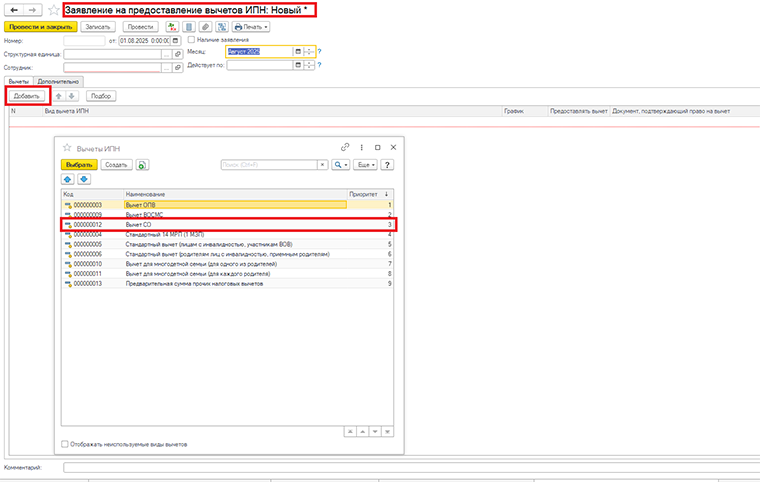760x482 pixels.
Task: Click the yellow Выбрать button
Action: (79, 165)
